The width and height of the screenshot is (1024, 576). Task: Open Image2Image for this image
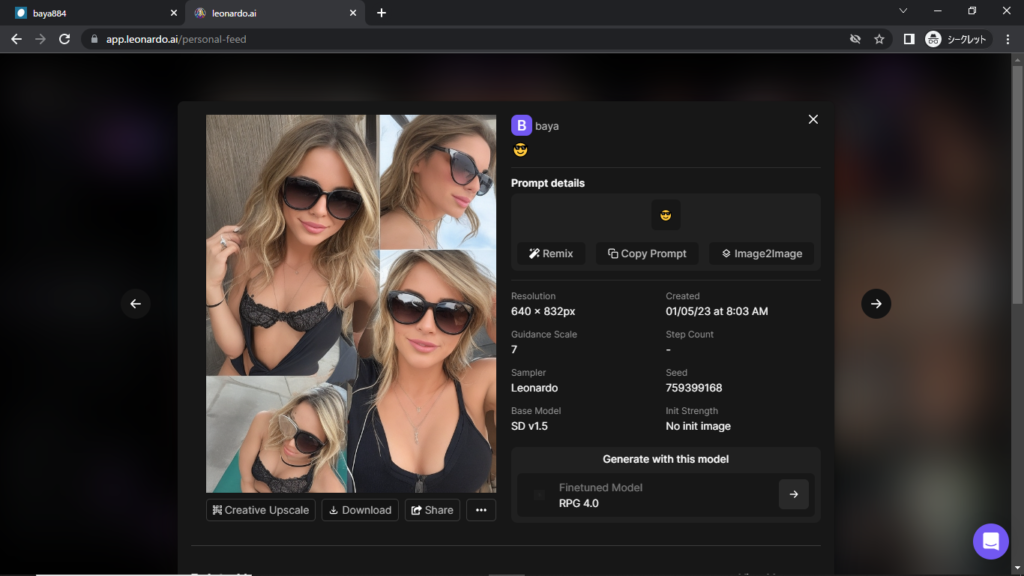(761, 254)
